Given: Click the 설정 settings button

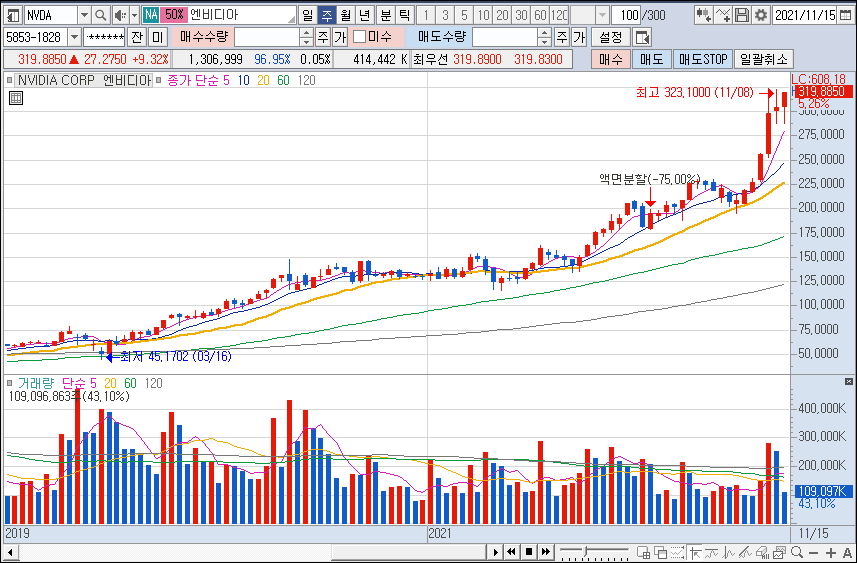Looking at the screenshot, I should coord(611,37).
